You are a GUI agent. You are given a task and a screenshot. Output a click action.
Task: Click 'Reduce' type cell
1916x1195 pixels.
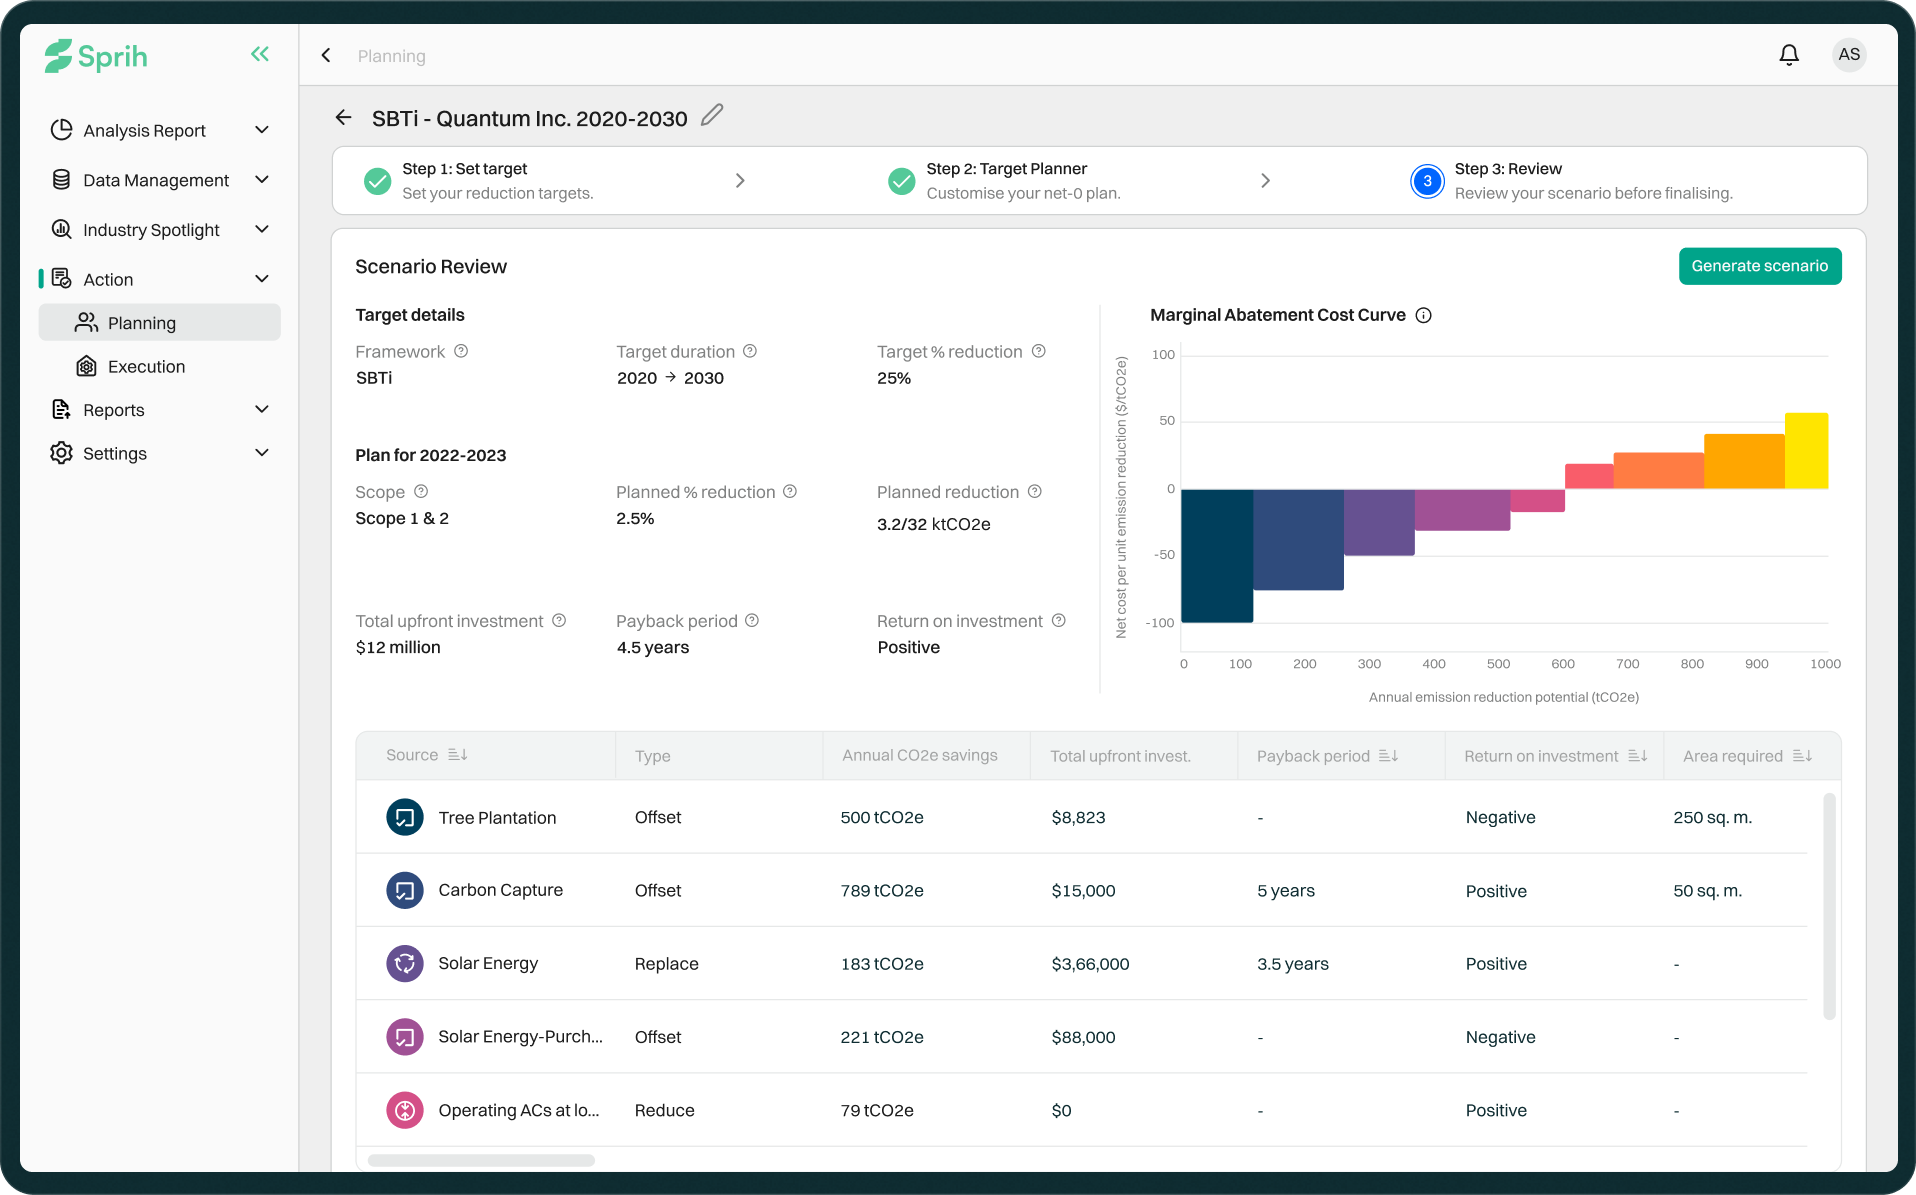click(664, 1110)
